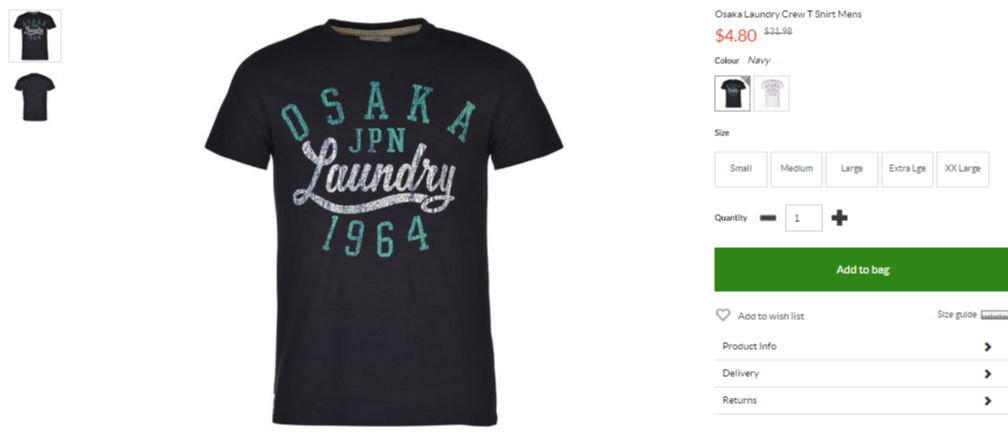Select size Large
The height and width of the screenshot is (437, 1008).
[x=852, y=169]
